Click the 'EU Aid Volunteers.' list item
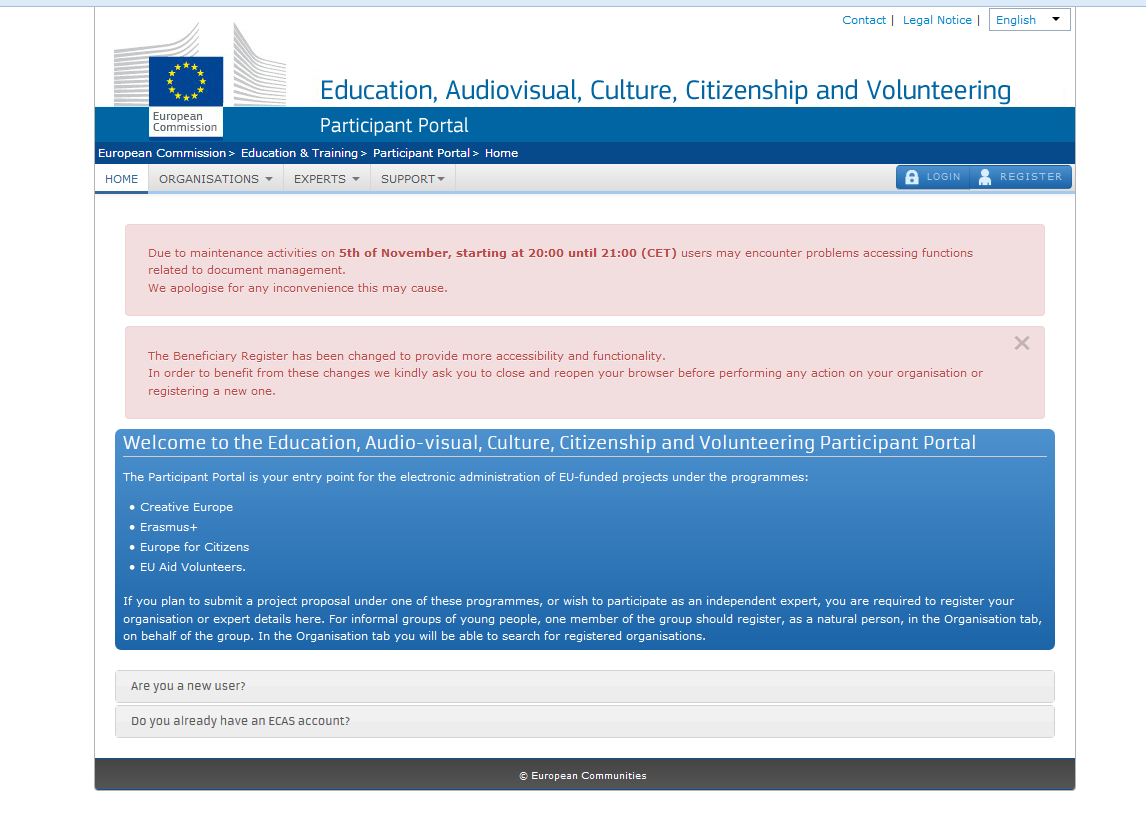Screen dimensions: 1146x823 [x=193, y=567]
